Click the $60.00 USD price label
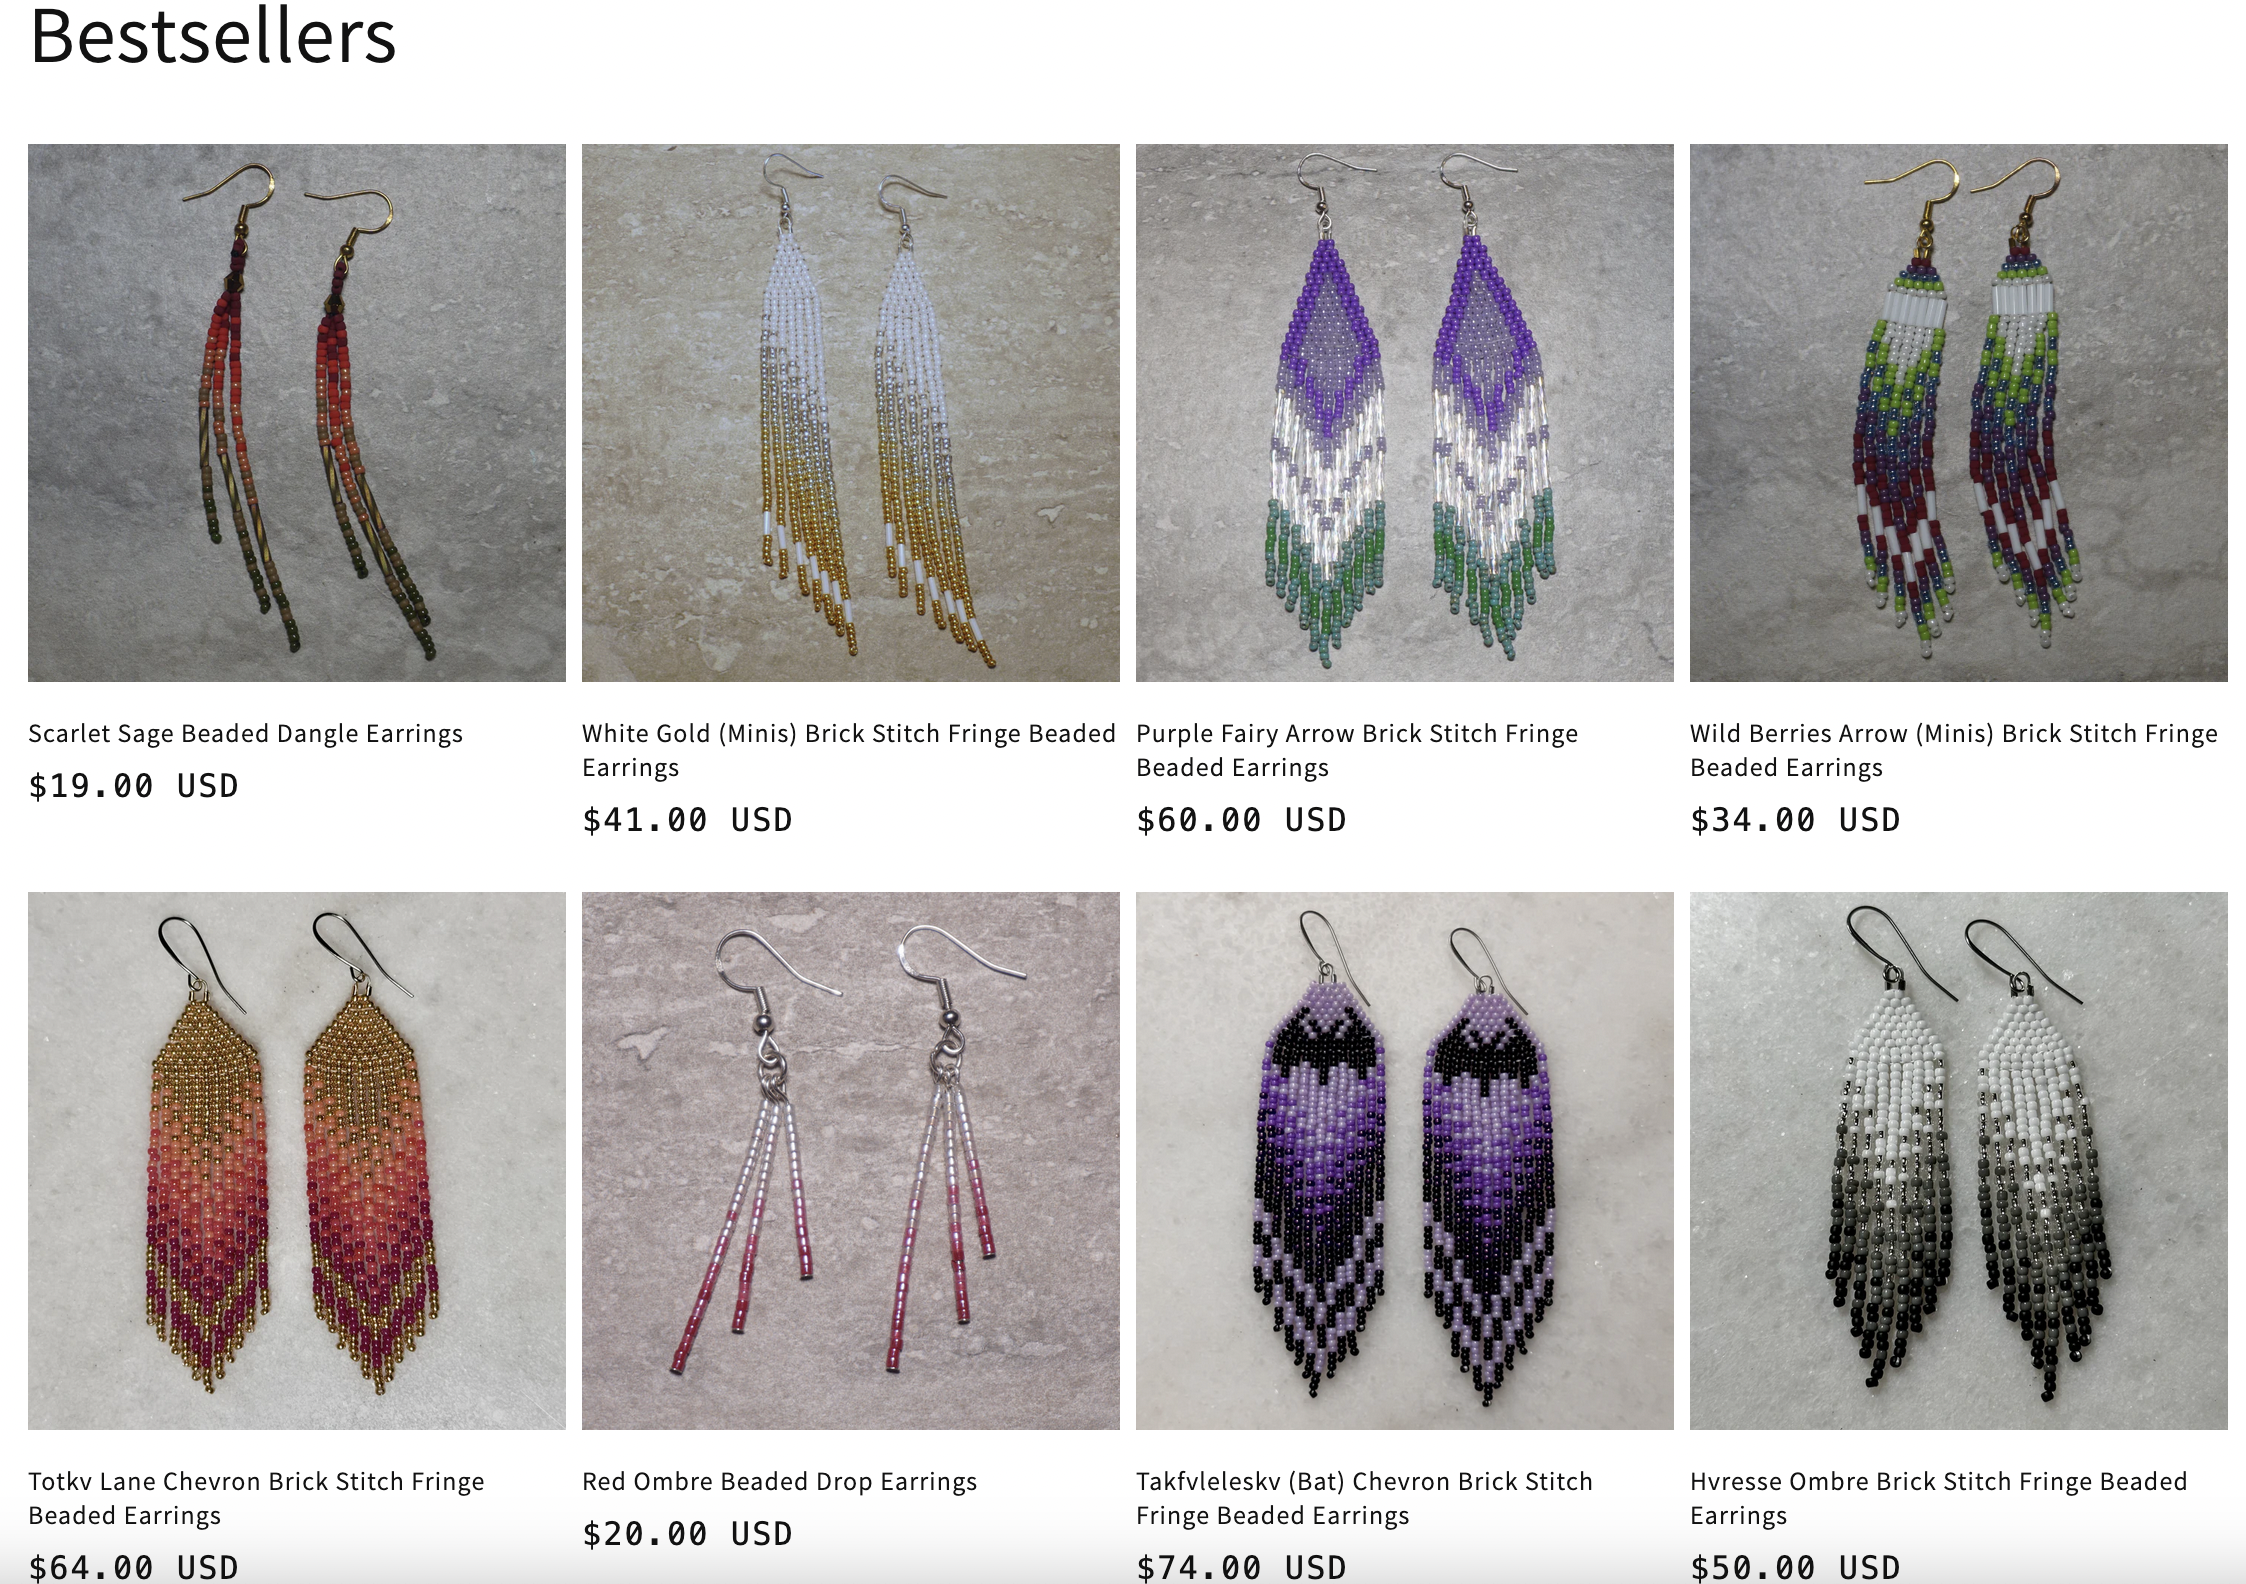 (x=1242, y=820)
